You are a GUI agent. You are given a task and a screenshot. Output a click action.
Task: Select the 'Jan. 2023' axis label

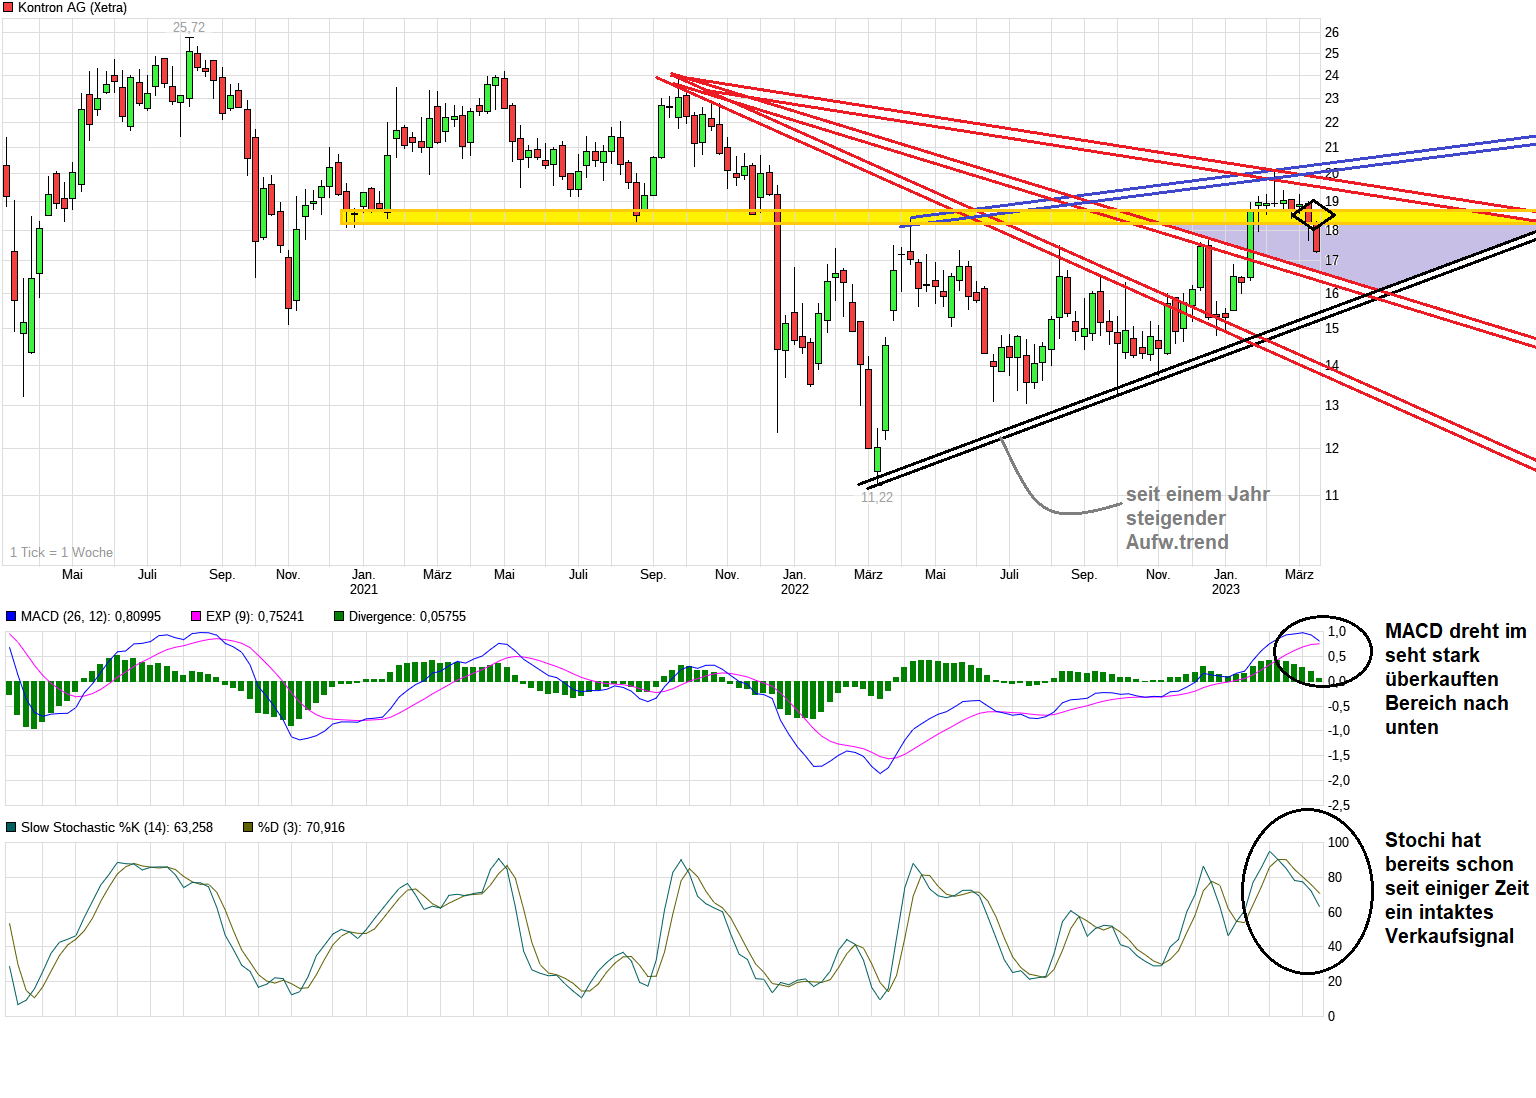pyautogui.click(x=1226, y=582)
